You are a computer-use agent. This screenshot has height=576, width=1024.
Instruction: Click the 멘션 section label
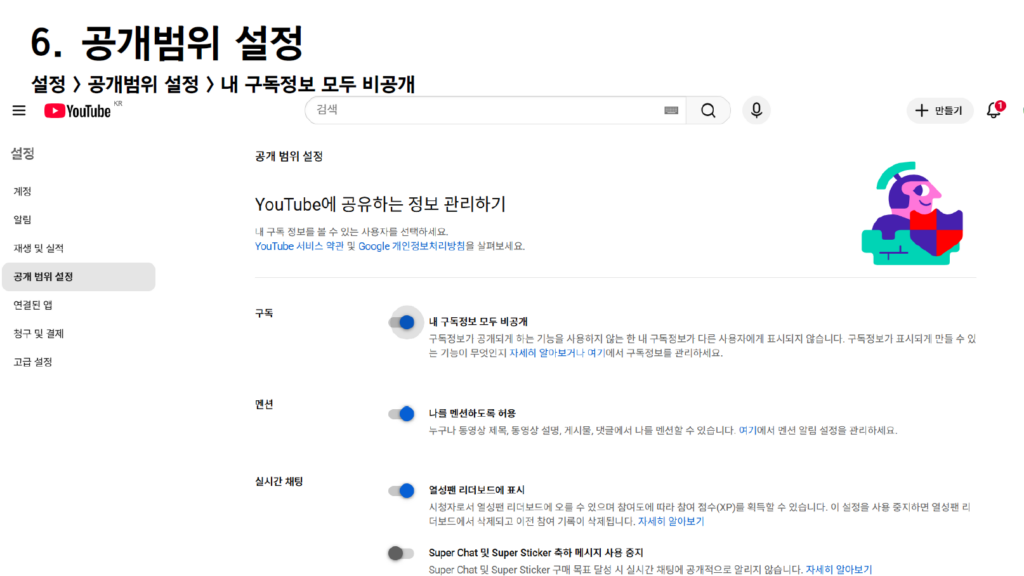(x=264, y=404)
